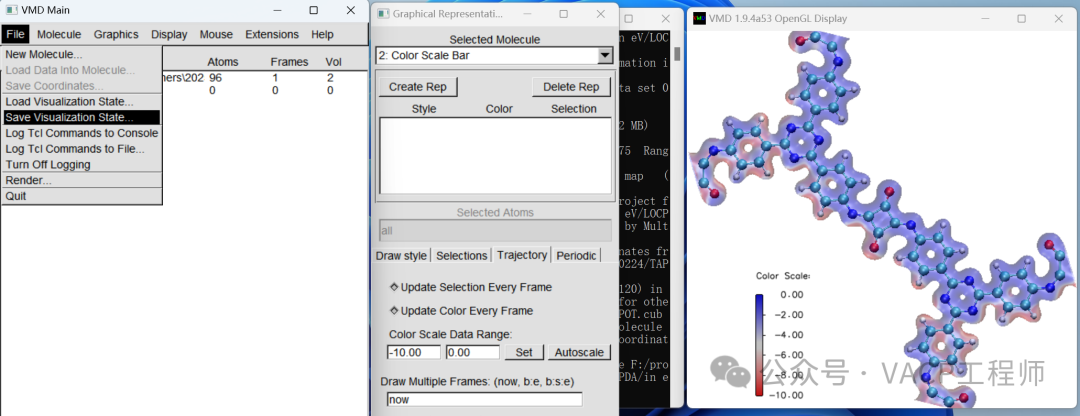Screen dimensions: 1080x416
Task: Choose New Molecule from File menu
Action: (82, 54)
